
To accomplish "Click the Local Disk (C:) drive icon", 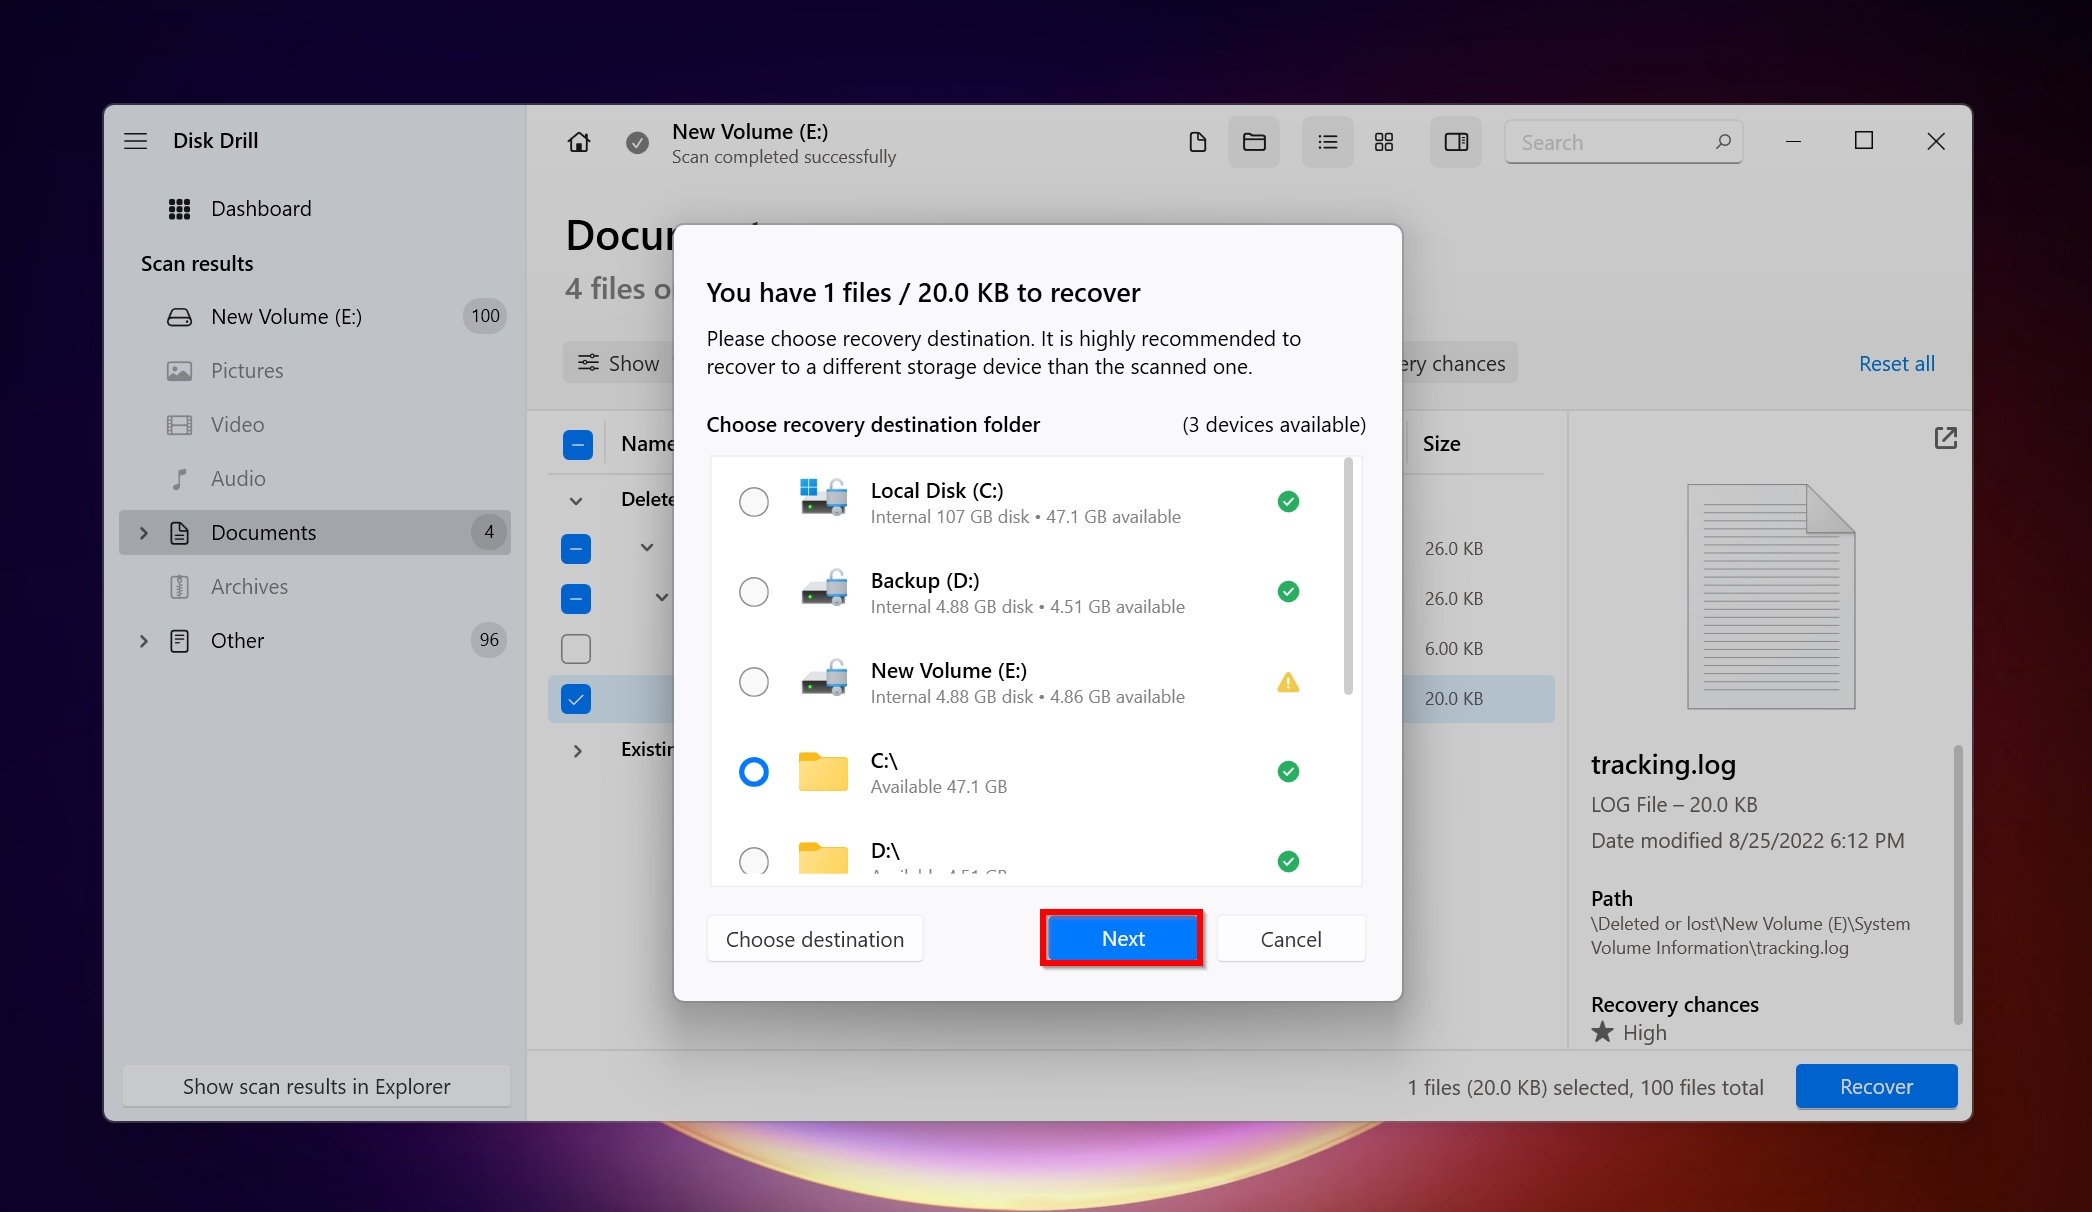I will point(823,496).
